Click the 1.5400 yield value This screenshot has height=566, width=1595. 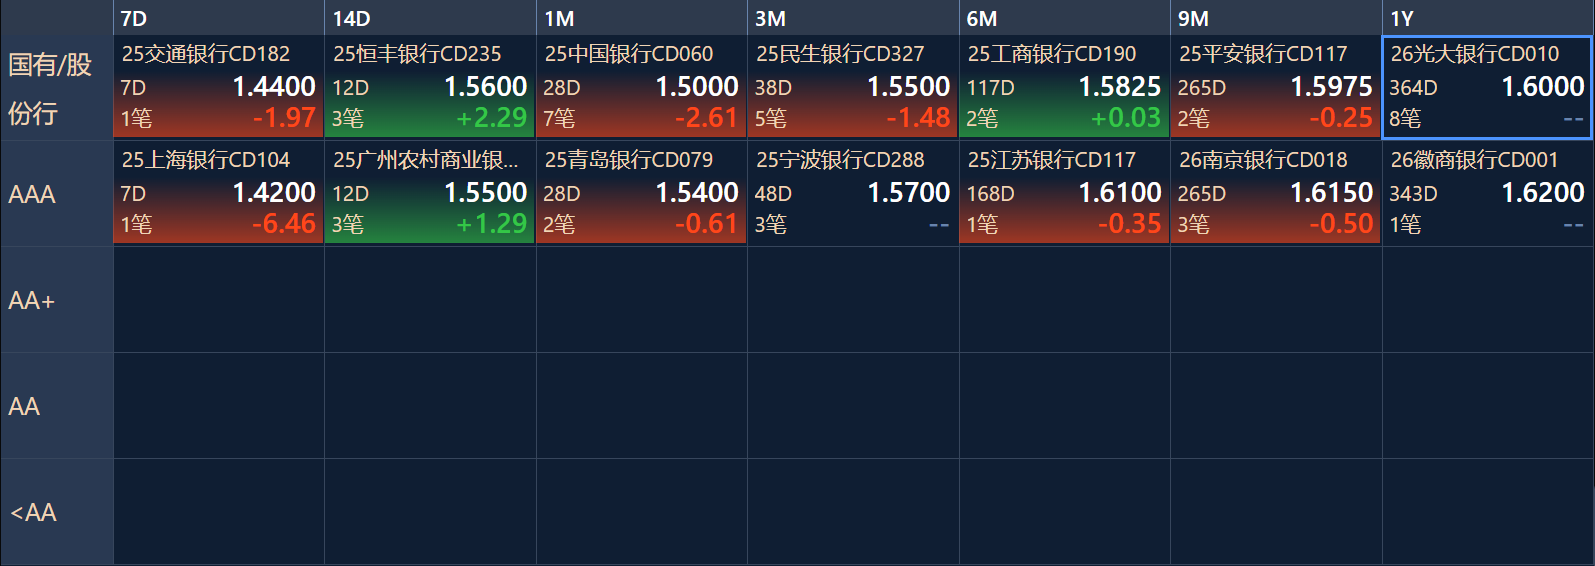click(x=697, y=193)
